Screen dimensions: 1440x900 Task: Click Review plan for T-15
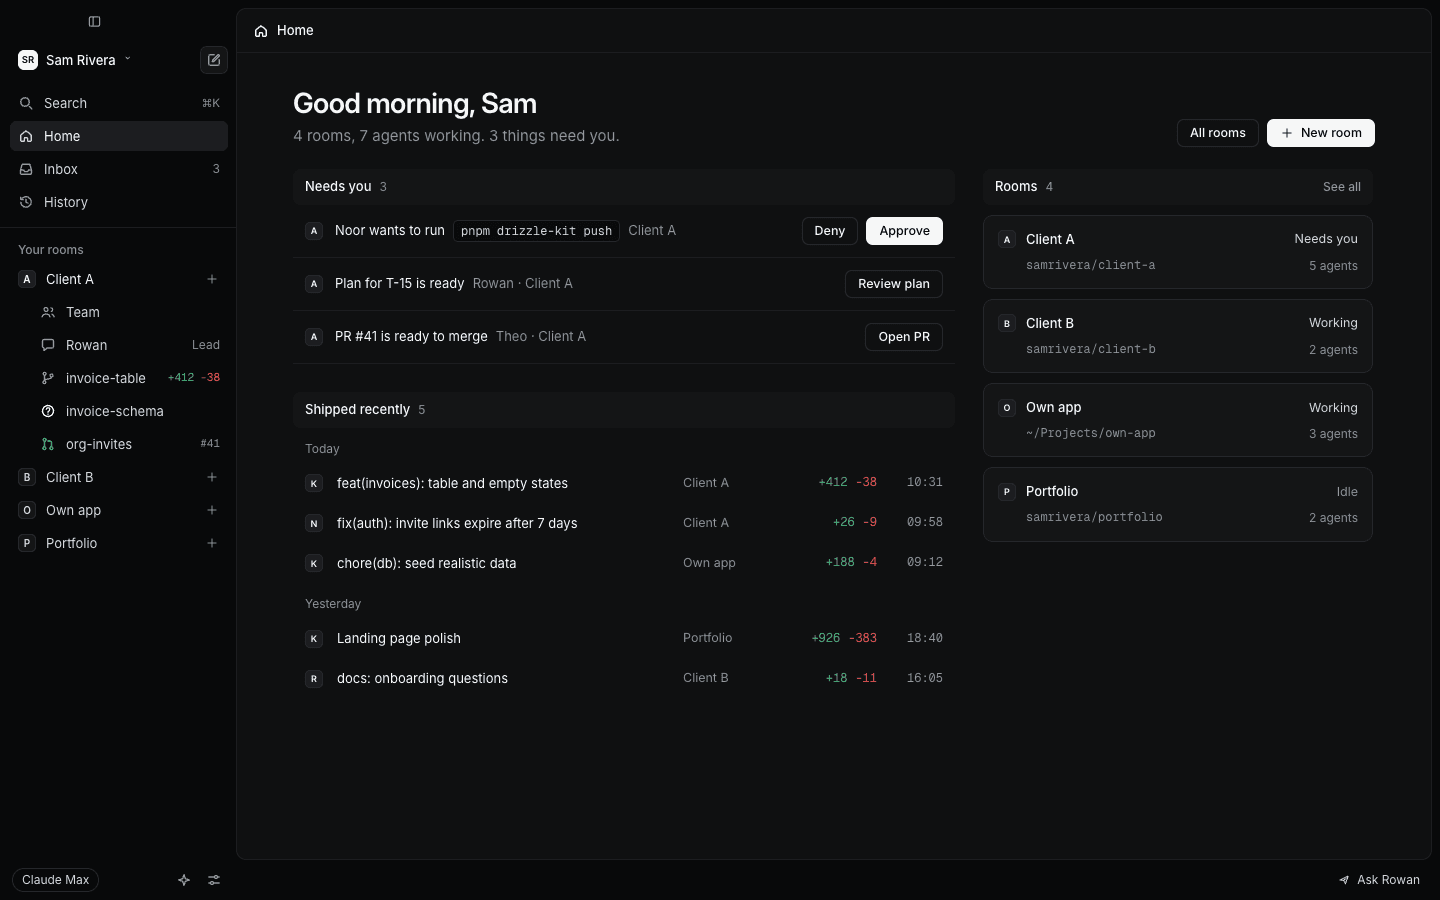[894, 284]
